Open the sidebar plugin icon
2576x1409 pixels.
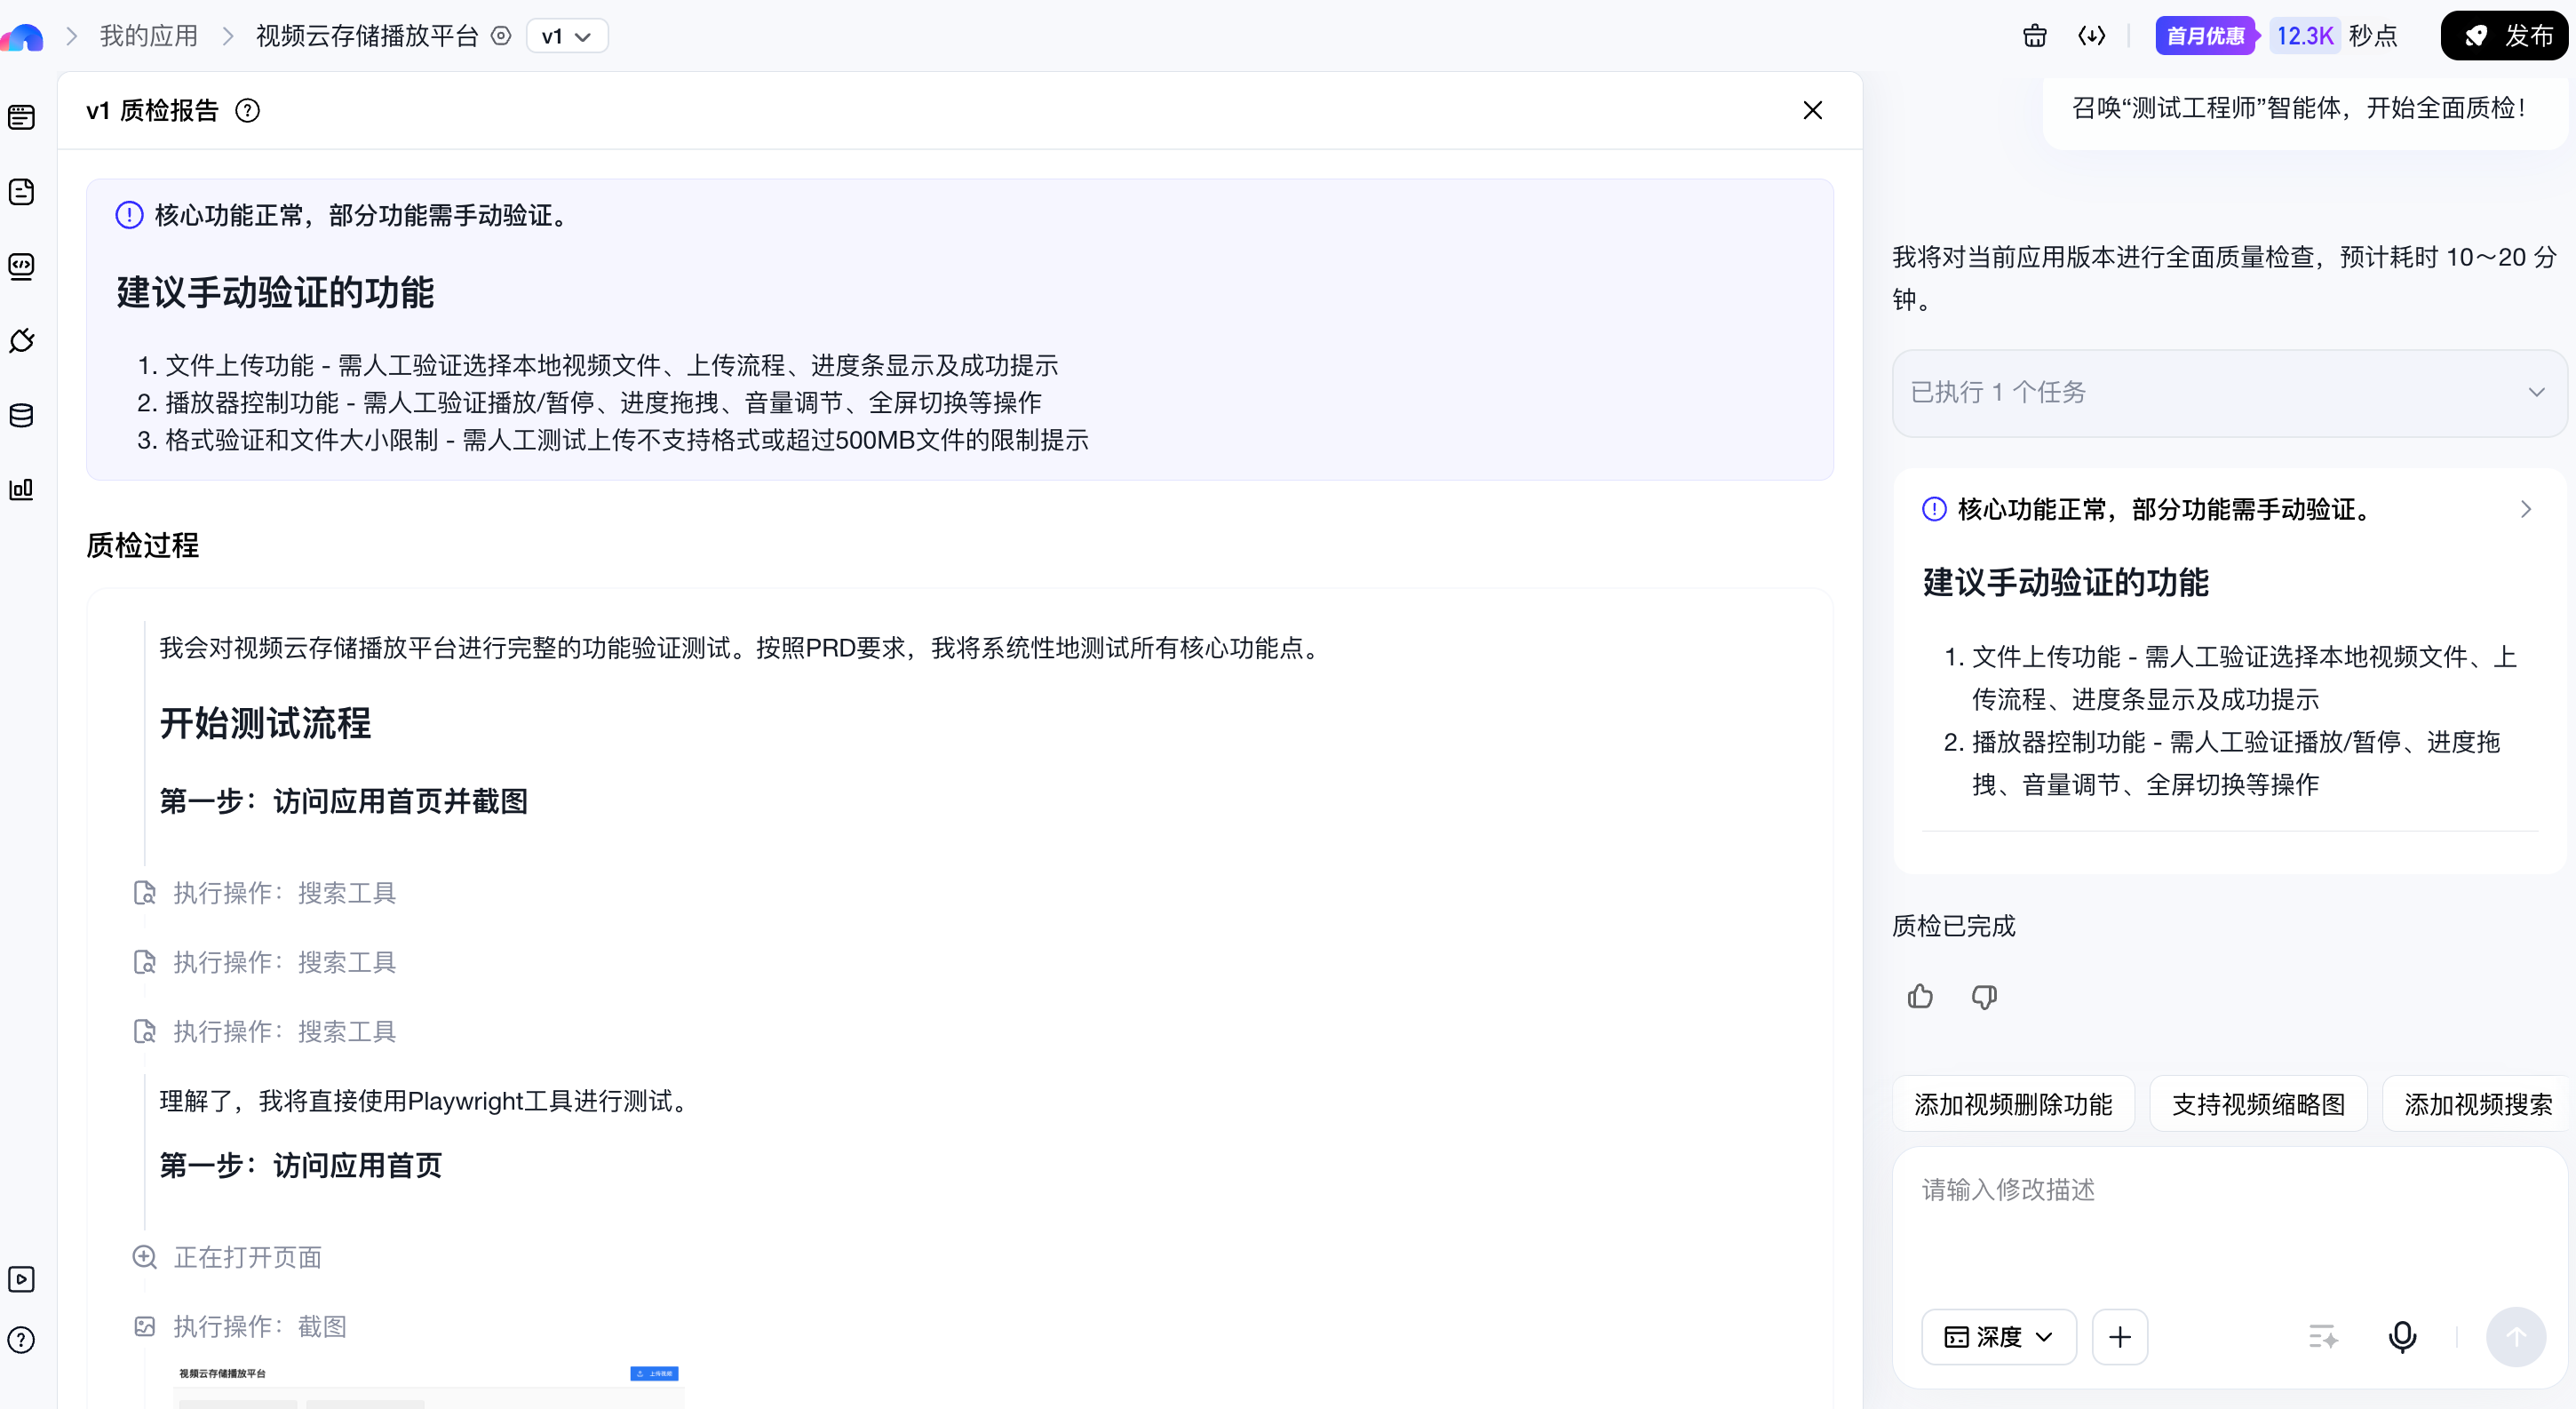(21, 340)
